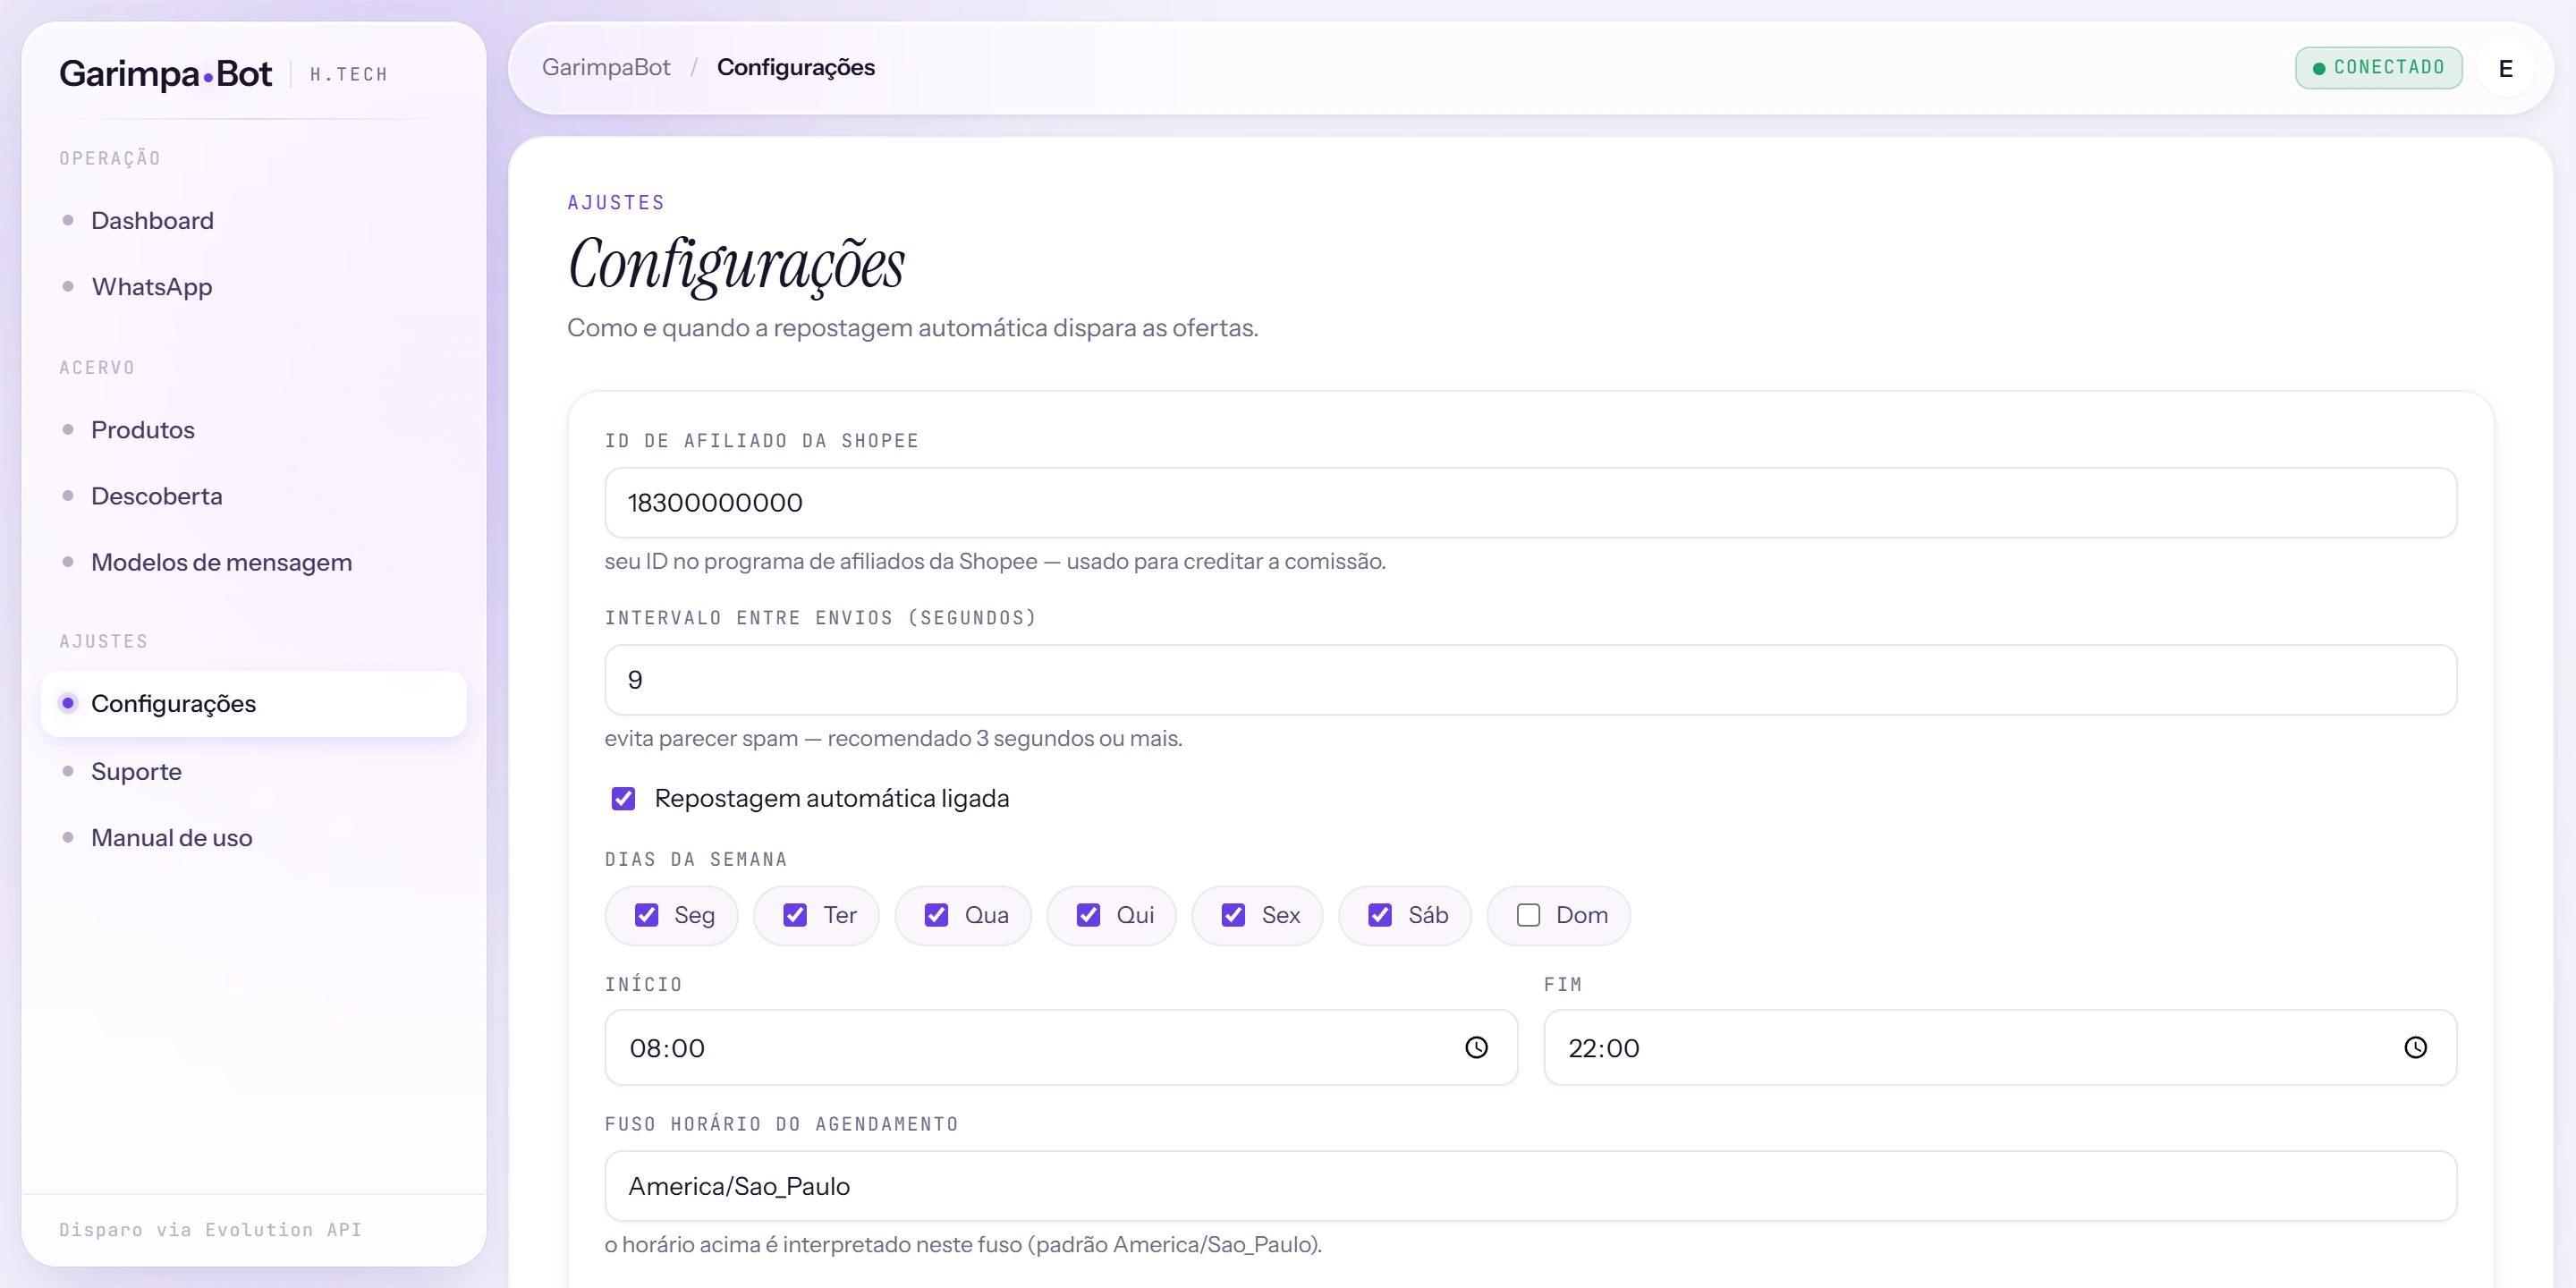Click the Garimpa.Bot logo
2576x1288 pixels.
tap(165, 73)
